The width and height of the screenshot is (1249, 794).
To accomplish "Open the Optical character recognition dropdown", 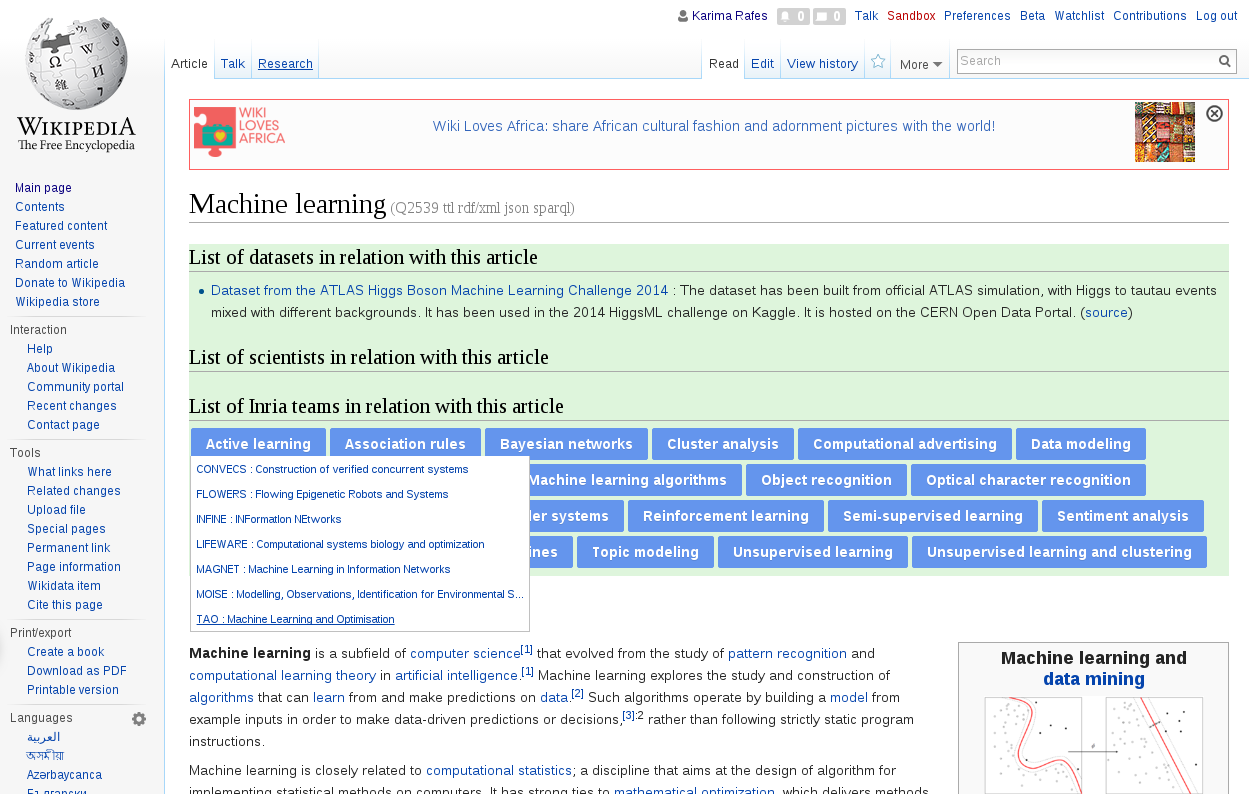I will pyautogui.click(x=1028, y=480).
